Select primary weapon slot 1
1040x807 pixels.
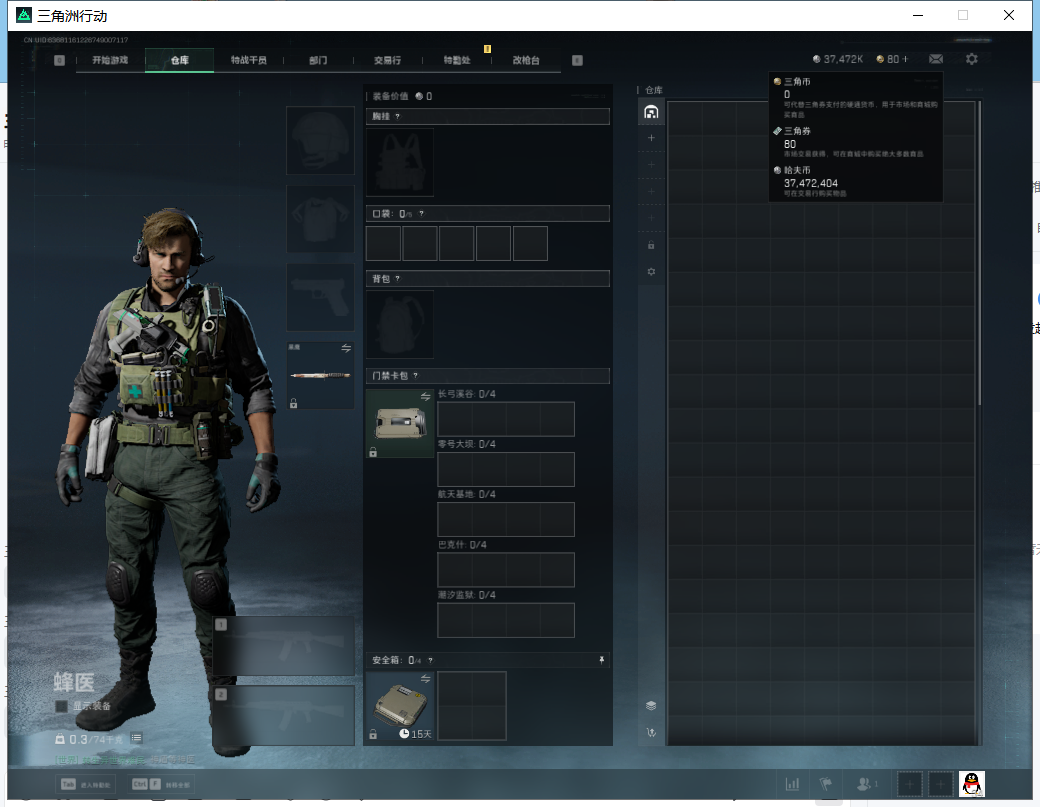(x=284, y=645)
